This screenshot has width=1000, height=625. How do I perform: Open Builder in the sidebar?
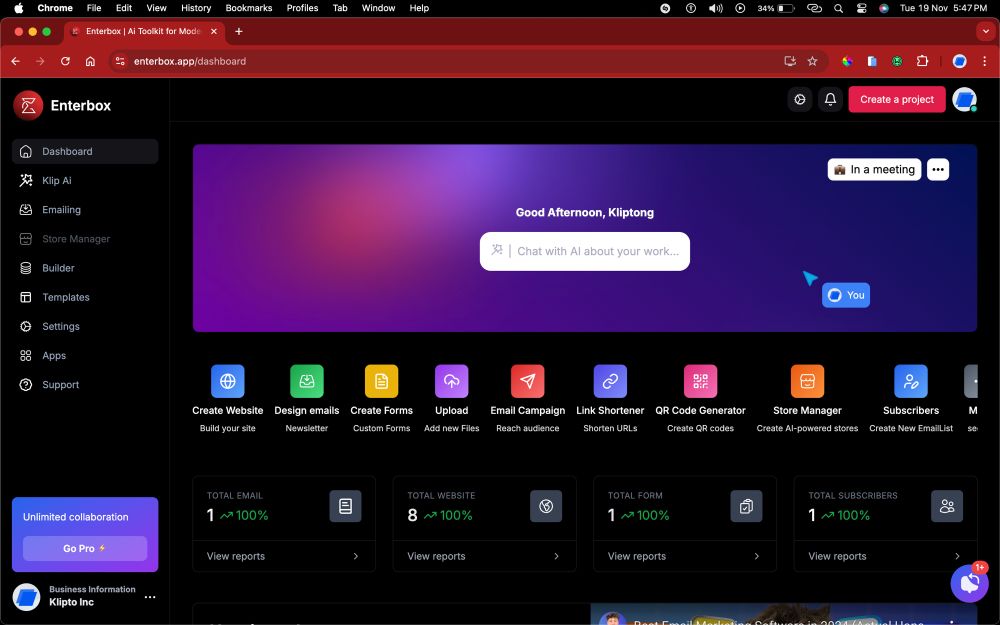85,268
